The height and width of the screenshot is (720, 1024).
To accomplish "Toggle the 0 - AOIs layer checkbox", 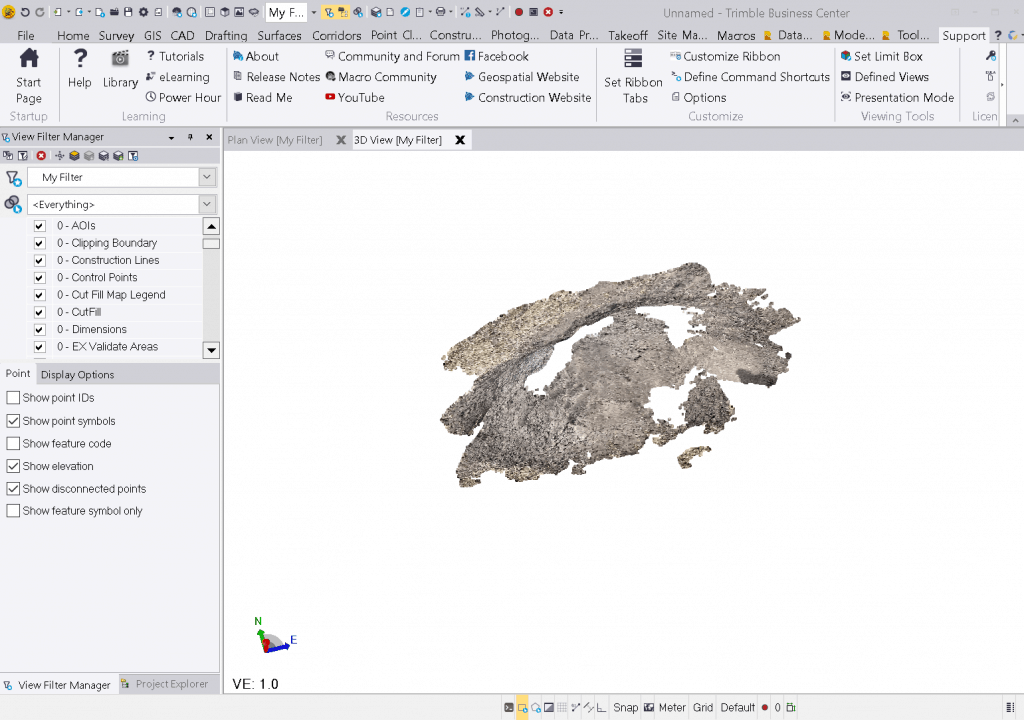I will [40, 226].
